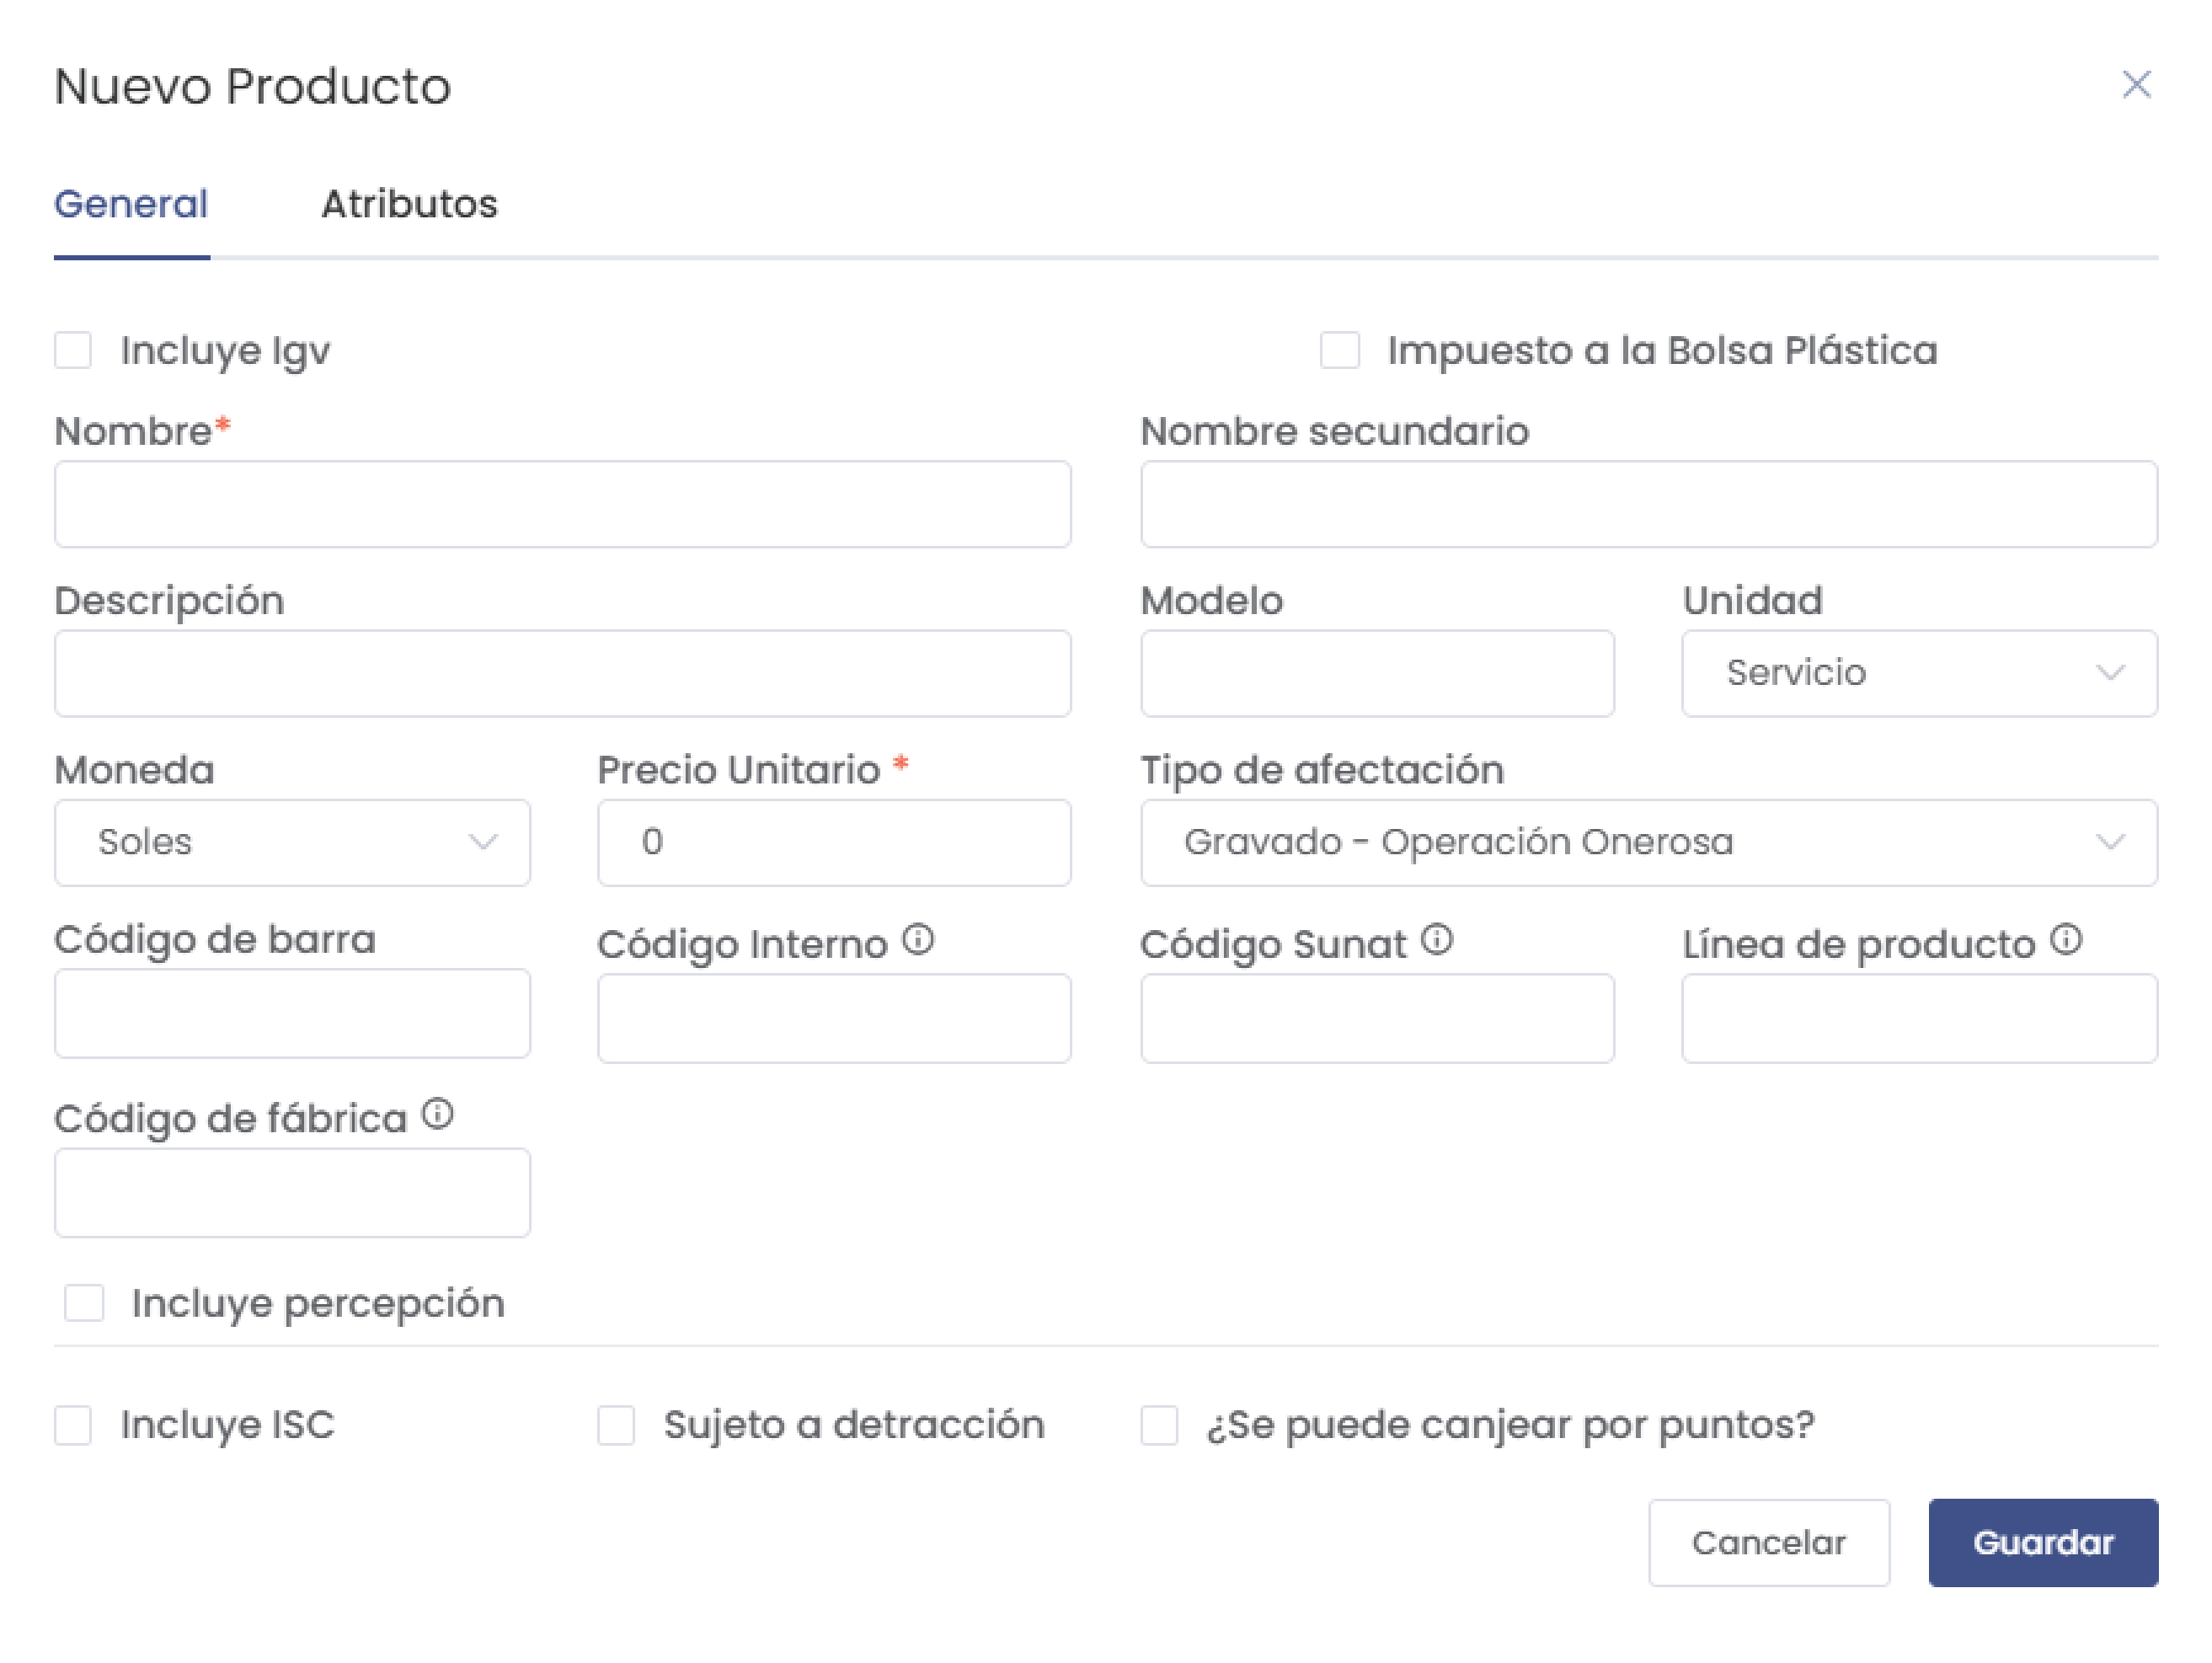The image size is (2212, 1663).
Task: Check Sujeto a detracción
Action: [x=616, y=1425]
